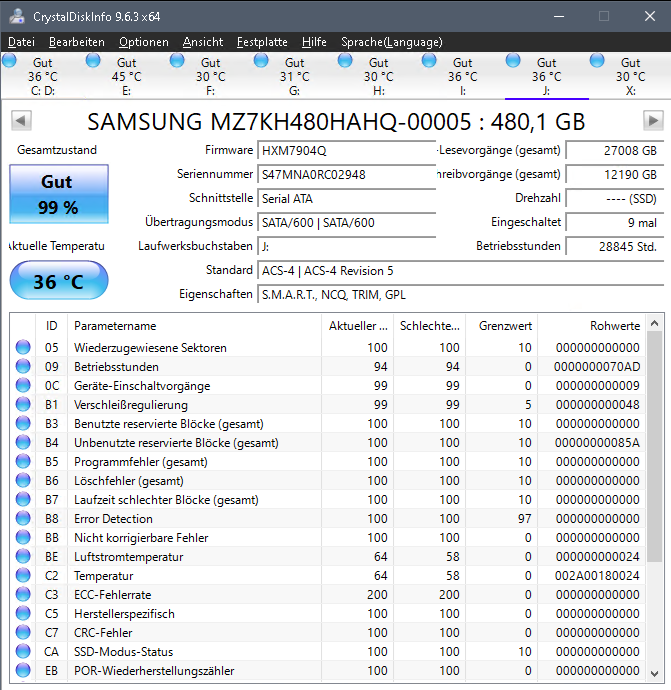The width and height of the screenshot is (671, 690).
Task: Click status icon for Herstellerspezifisch
Action: (x=23, y=613)
